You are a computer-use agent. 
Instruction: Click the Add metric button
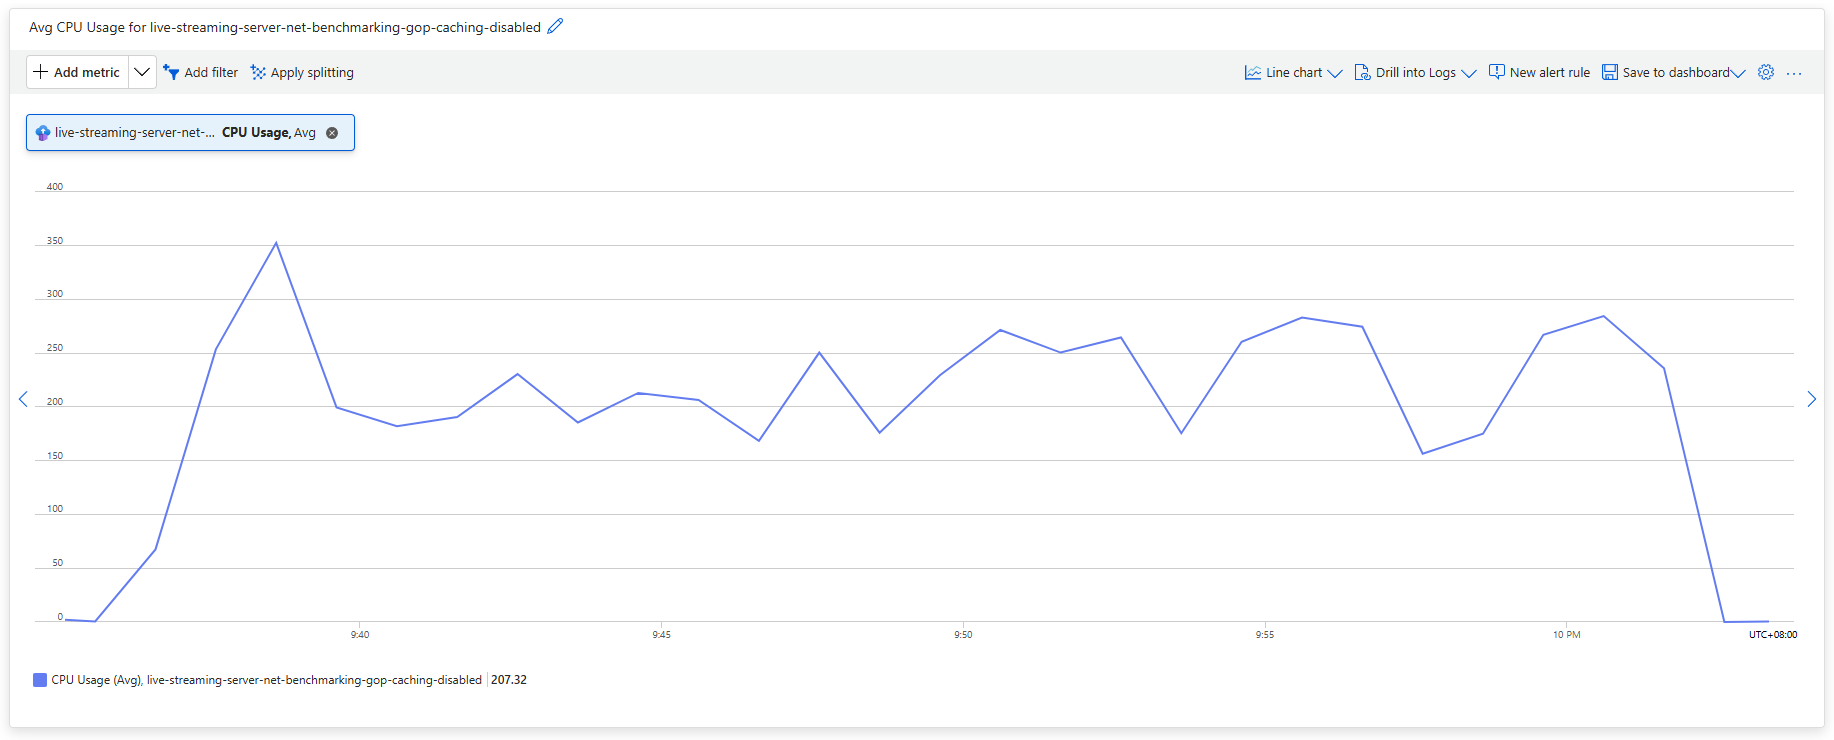(x=77, y=72)
